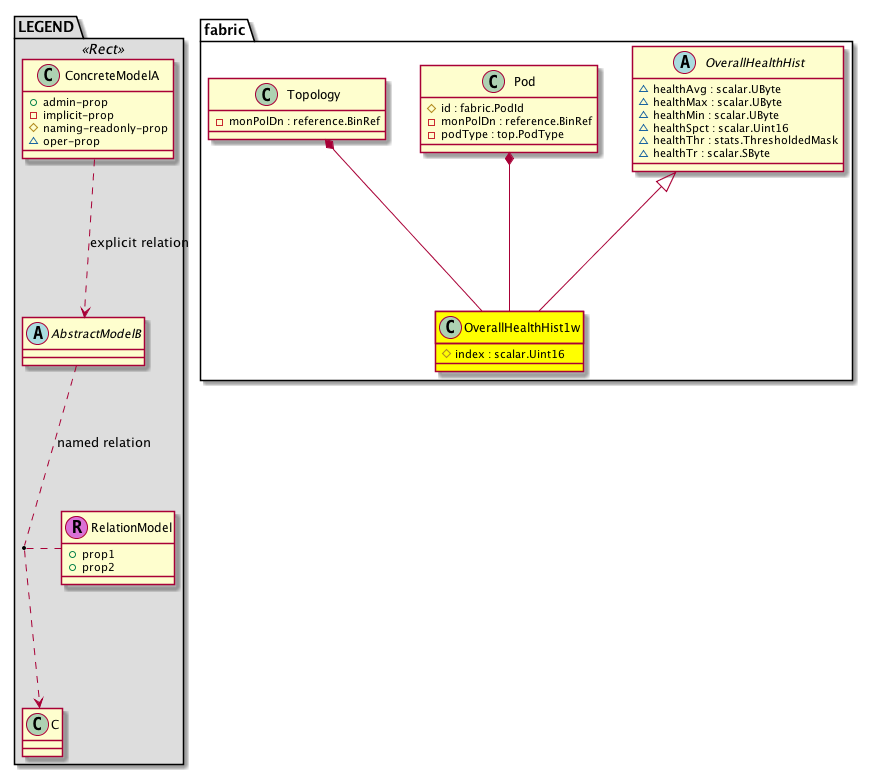Select the naming-readonly-prop entry in ConcreteModelA
Viewport: 873px width, 775px height.
point(105,128)
